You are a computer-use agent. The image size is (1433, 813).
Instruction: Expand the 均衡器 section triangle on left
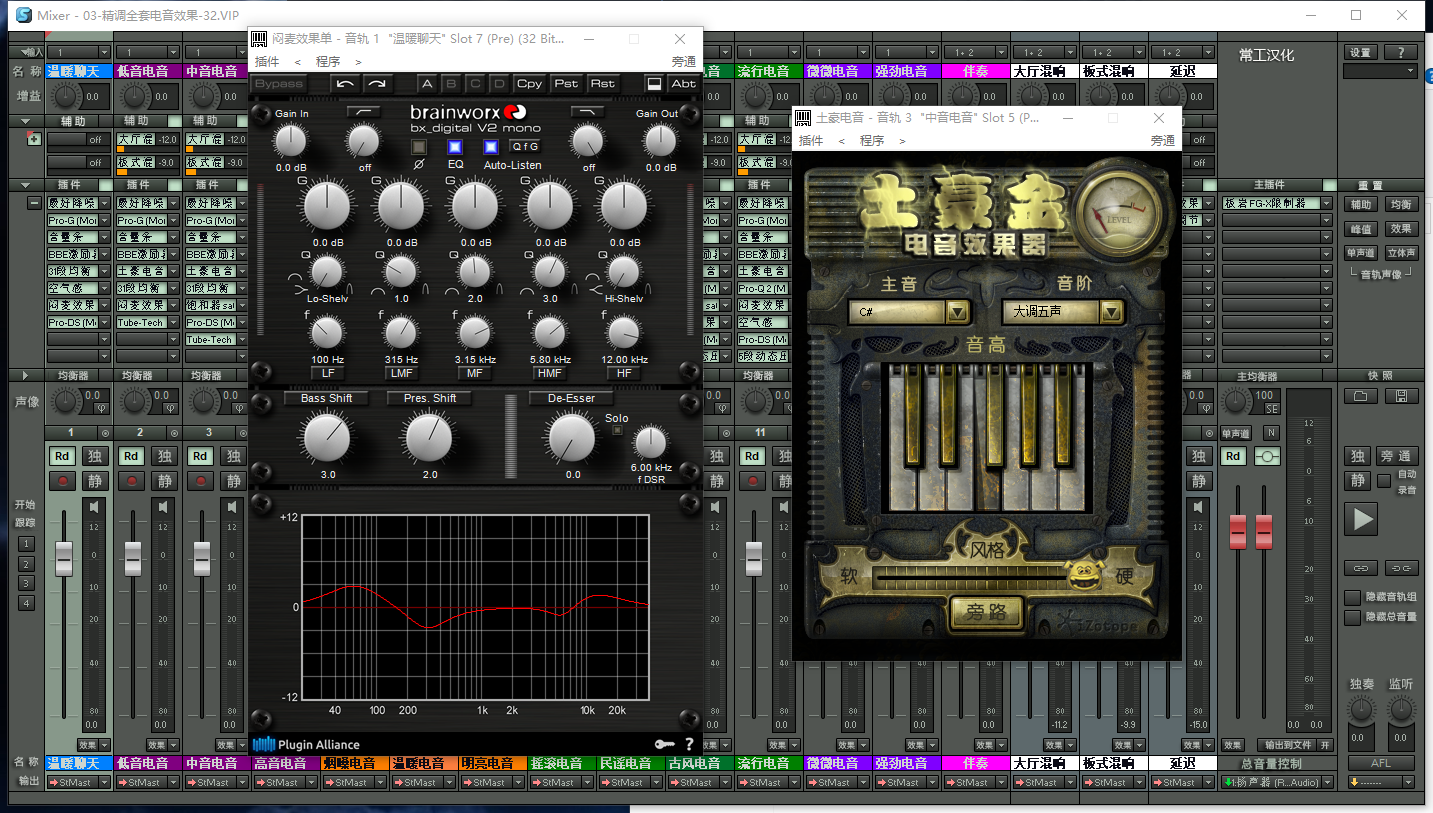point(24,376)
